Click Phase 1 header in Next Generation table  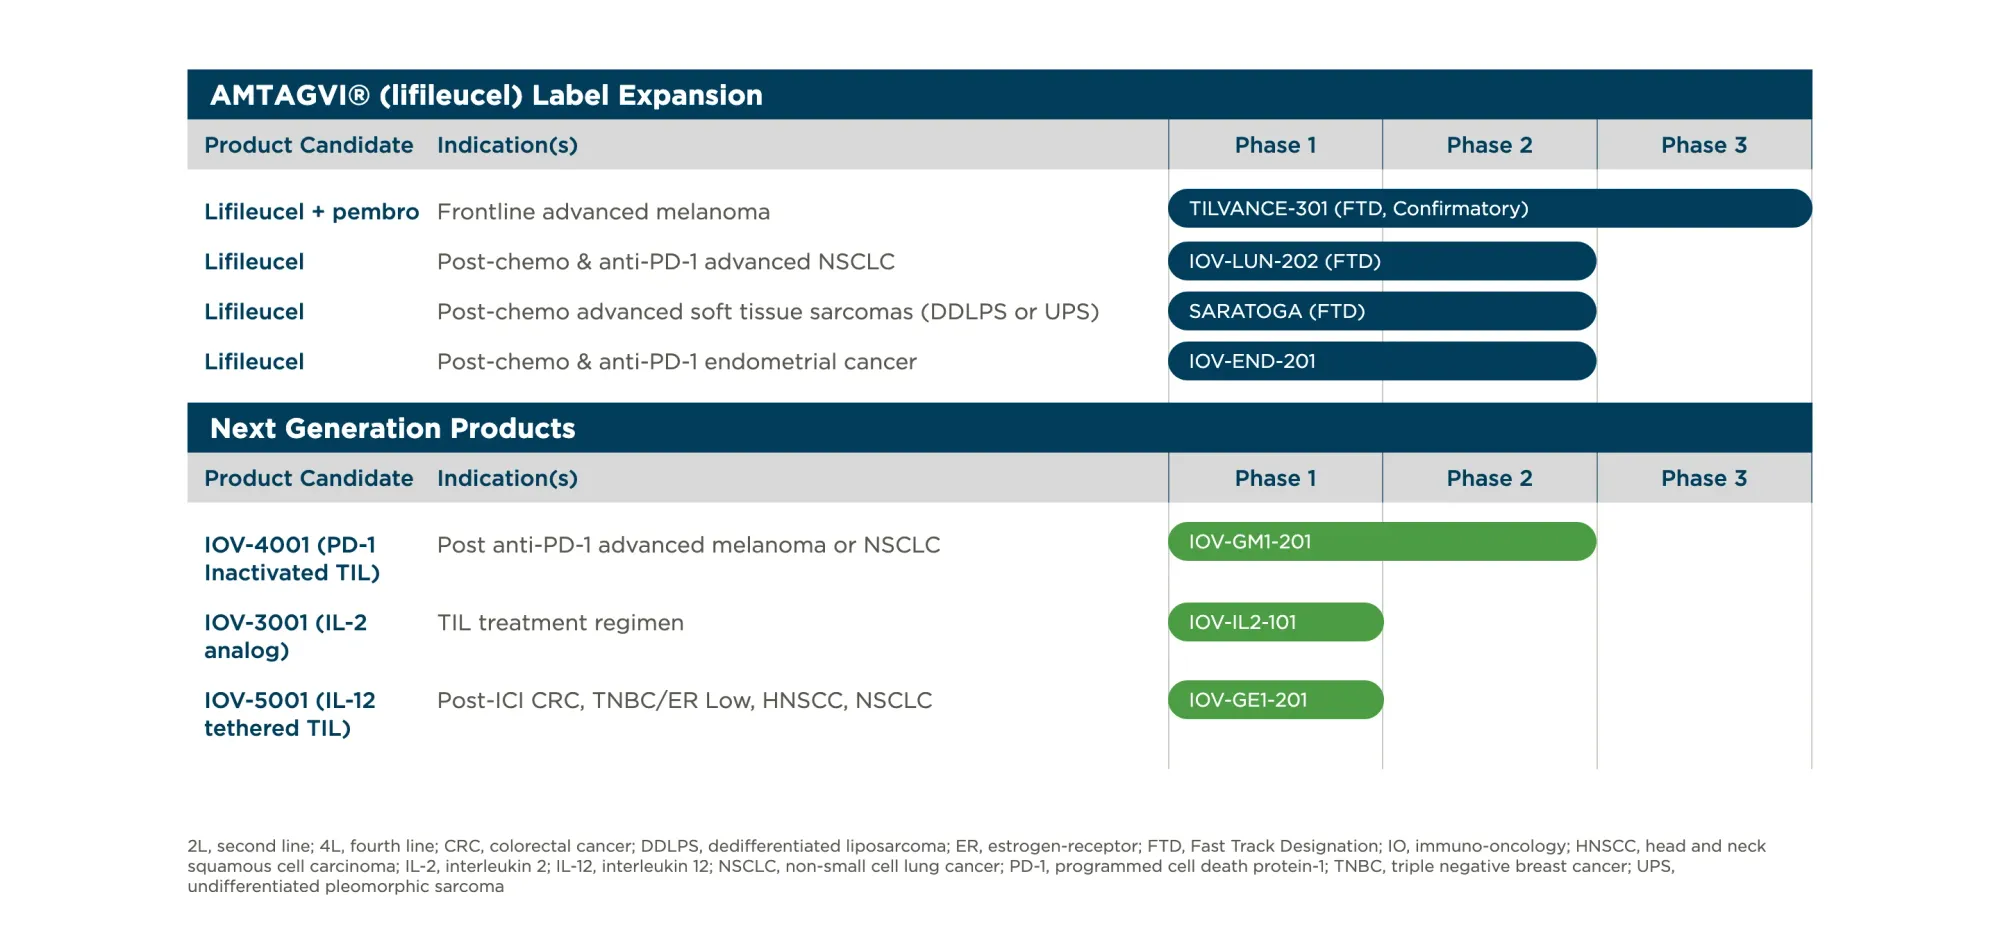(1275, 478)
